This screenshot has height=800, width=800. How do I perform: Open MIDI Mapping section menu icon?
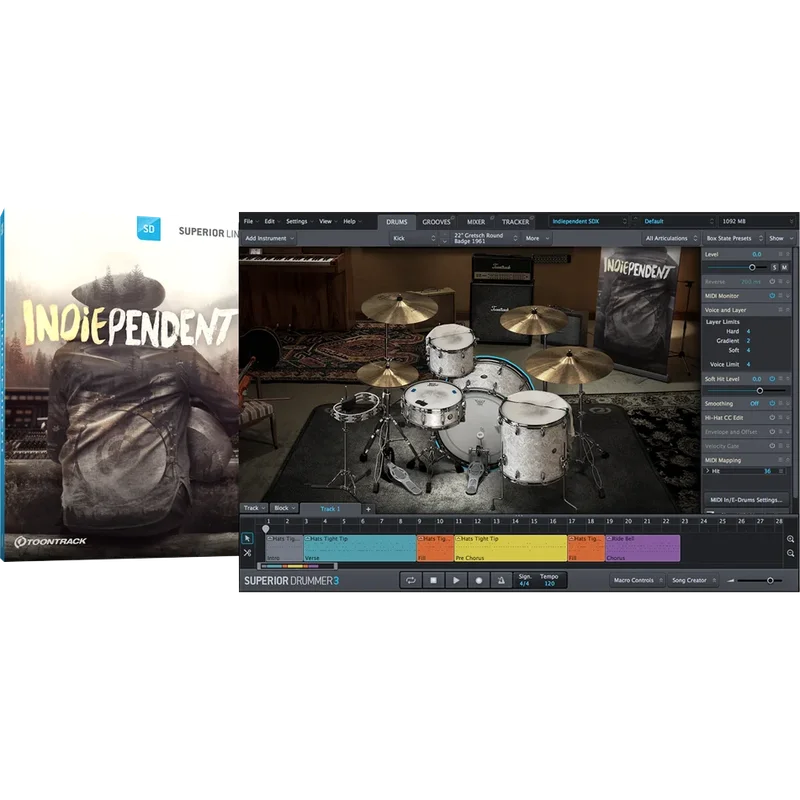point(780,460)
